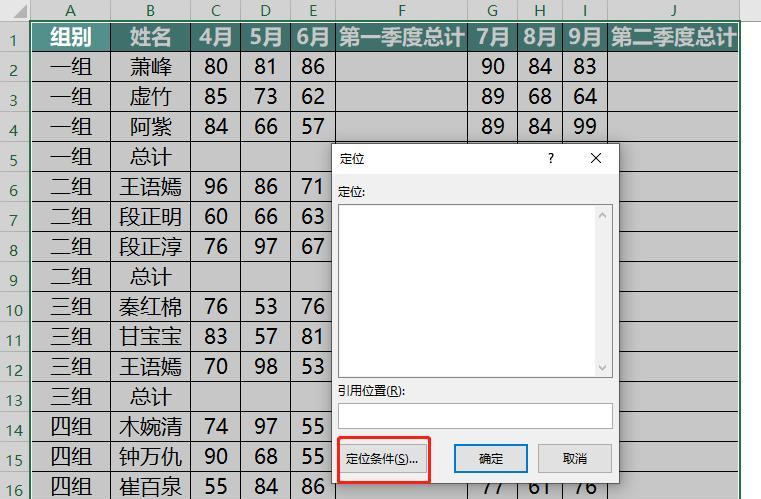Select 总计 cell in row 9

tap(150, 277)
